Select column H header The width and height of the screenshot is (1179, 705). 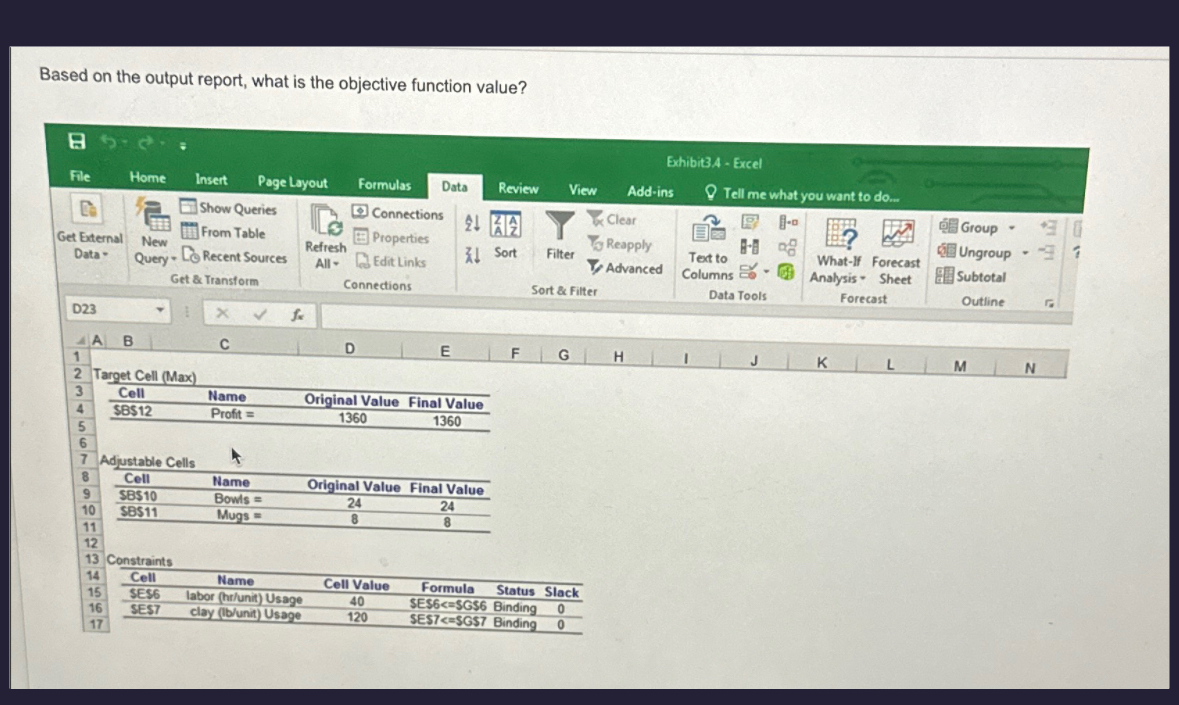(x=618, y=356)
